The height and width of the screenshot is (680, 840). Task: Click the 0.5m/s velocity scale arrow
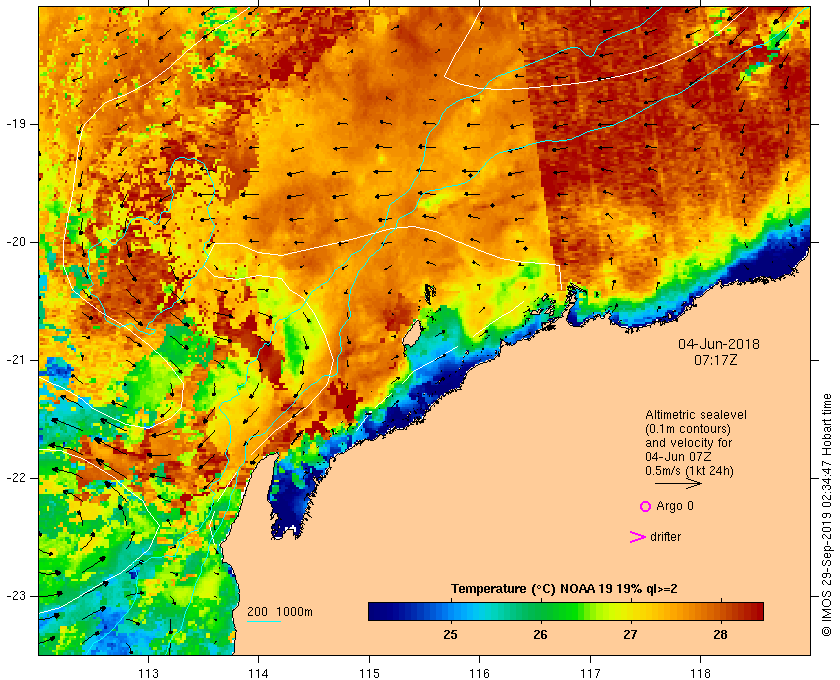tap(678, 484)
